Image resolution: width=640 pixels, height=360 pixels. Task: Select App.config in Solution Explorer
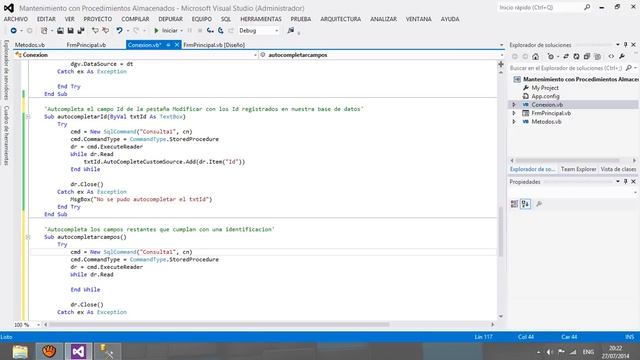(545, 96)
